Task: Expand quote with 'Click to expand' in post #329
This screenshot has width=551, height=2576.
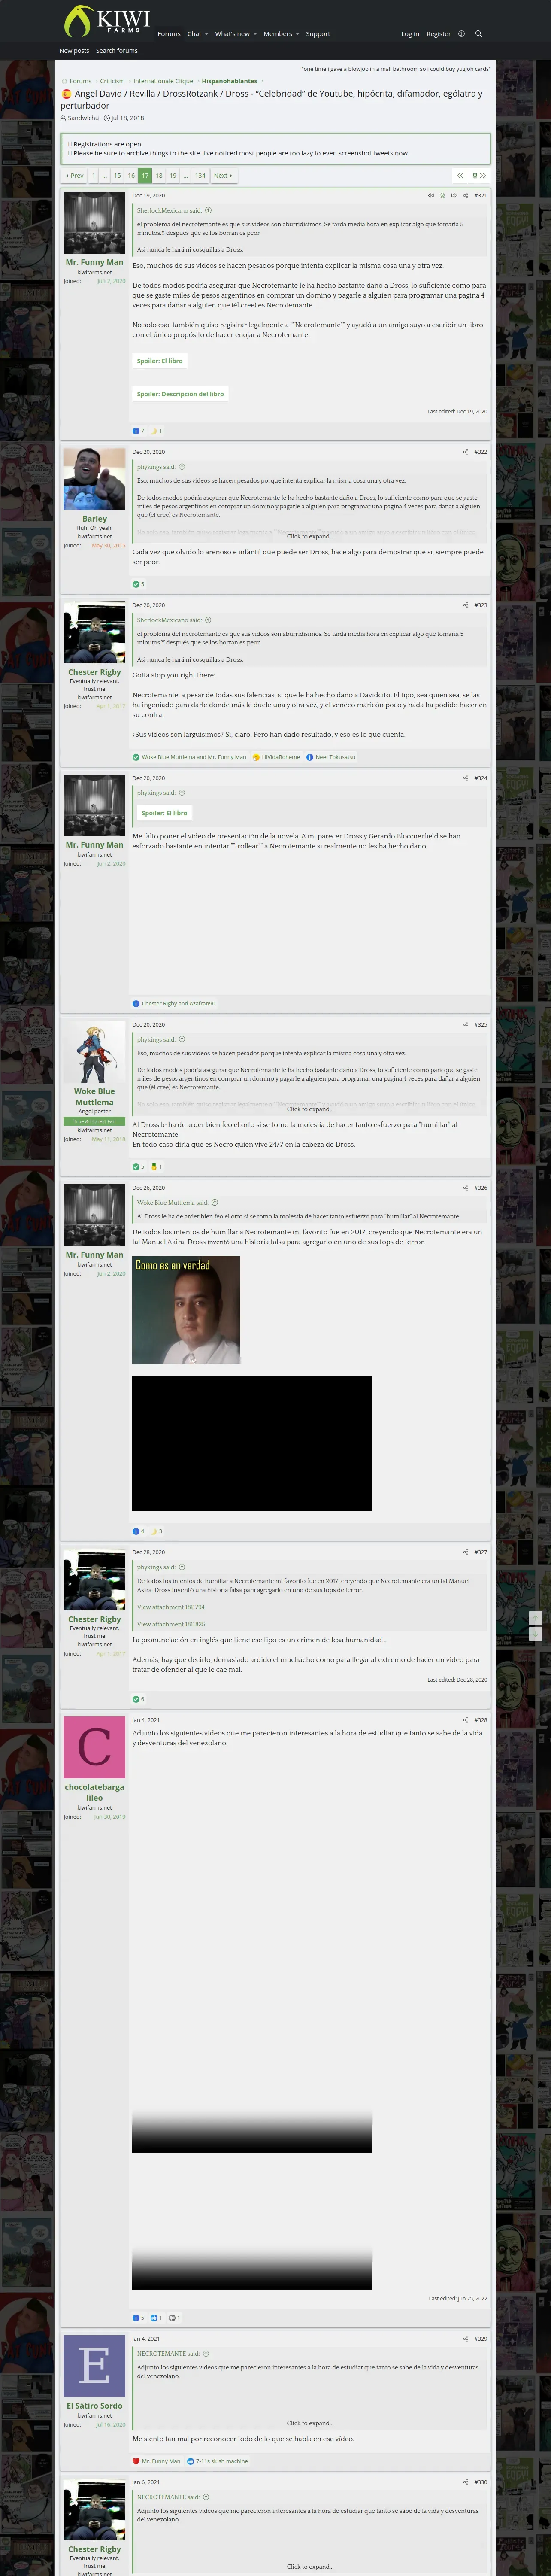Action: (x=310, y=2423)
